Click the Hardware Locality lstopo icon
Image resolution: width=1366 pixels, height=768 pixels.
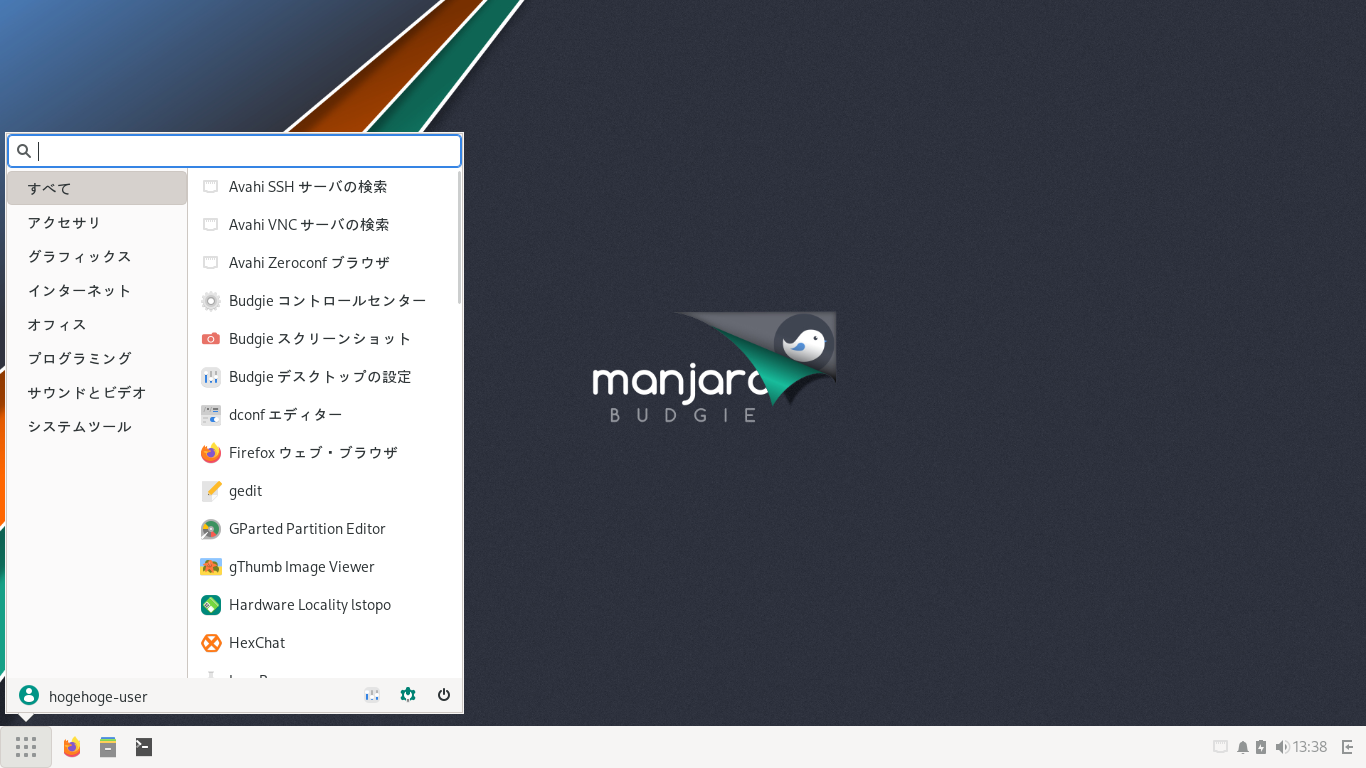[210, 605]
